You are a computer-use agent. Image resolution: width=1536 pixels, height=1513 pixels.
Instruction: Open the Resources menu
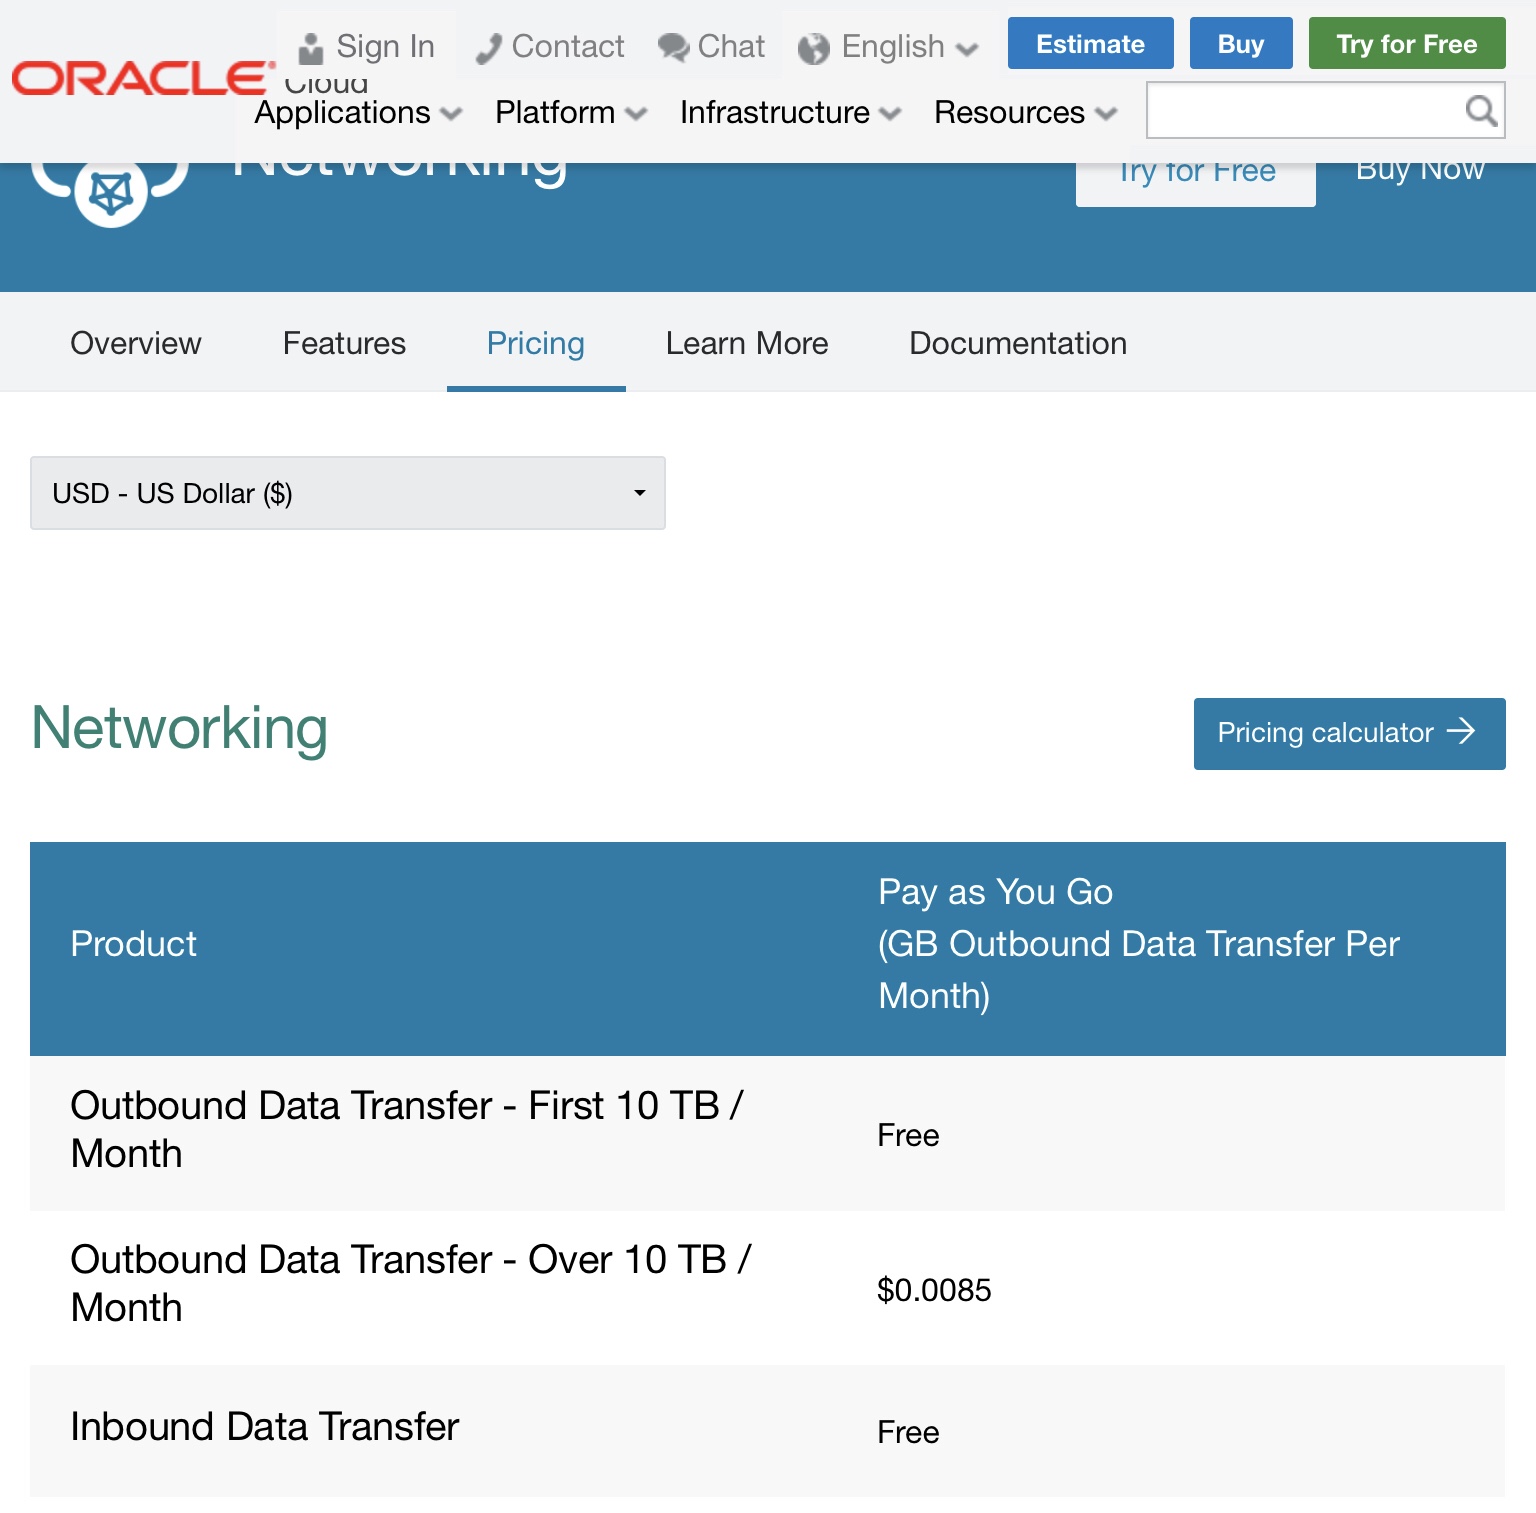[1024, 113]
